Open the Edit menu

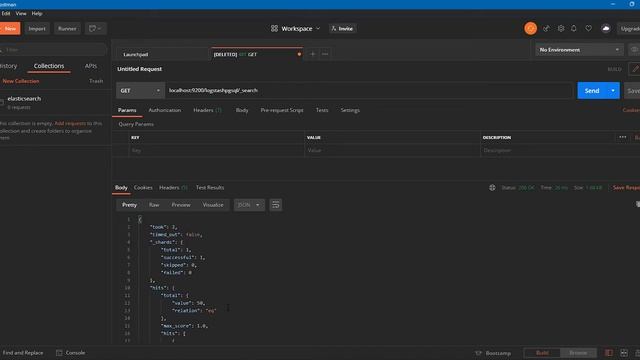pos(6,13)
